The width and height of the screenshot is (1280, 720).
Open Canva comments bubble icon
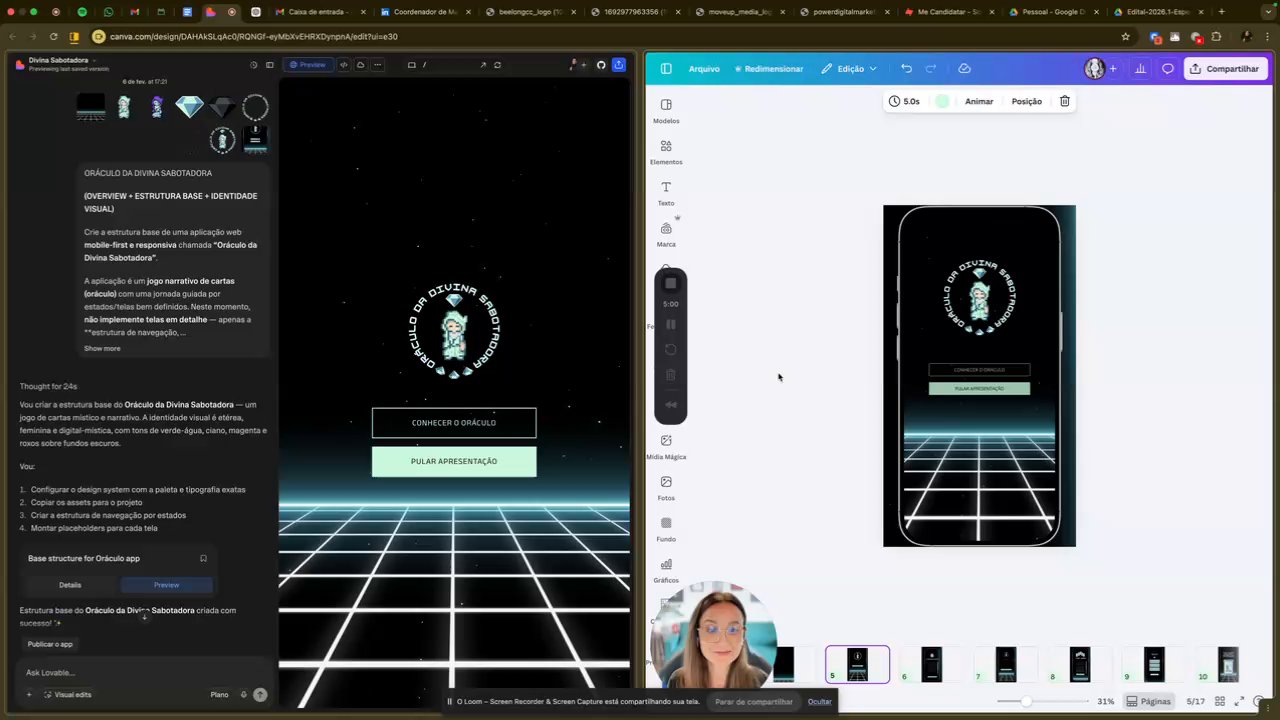pyautogui.click(x=1167, y=68)
